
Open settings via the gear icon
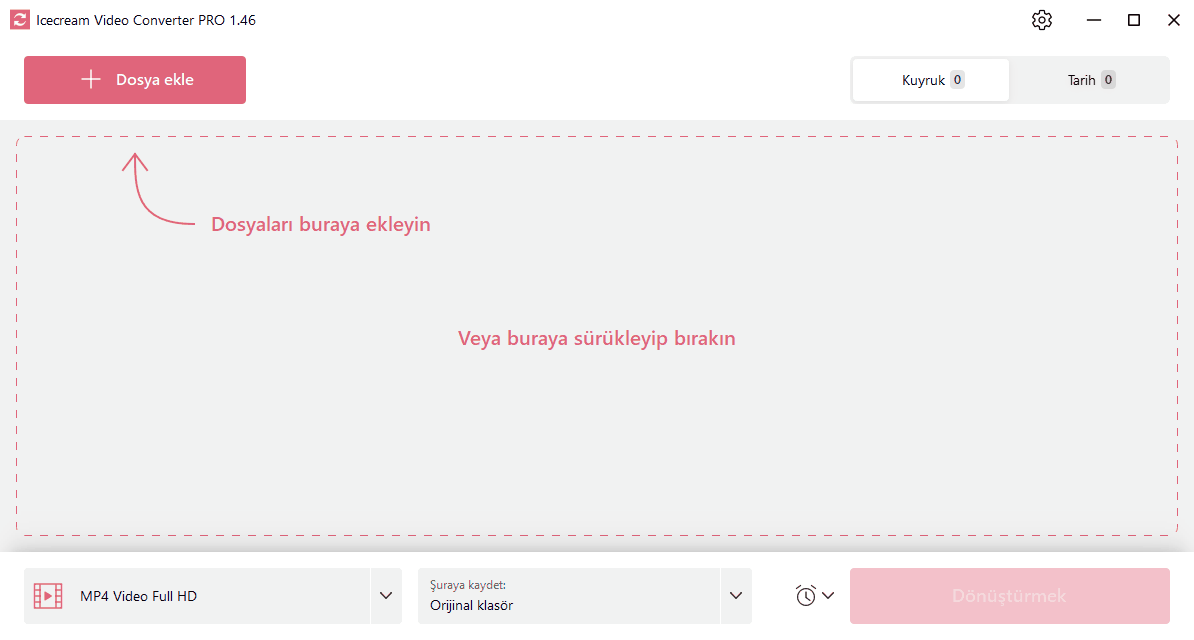(1042, 20)
